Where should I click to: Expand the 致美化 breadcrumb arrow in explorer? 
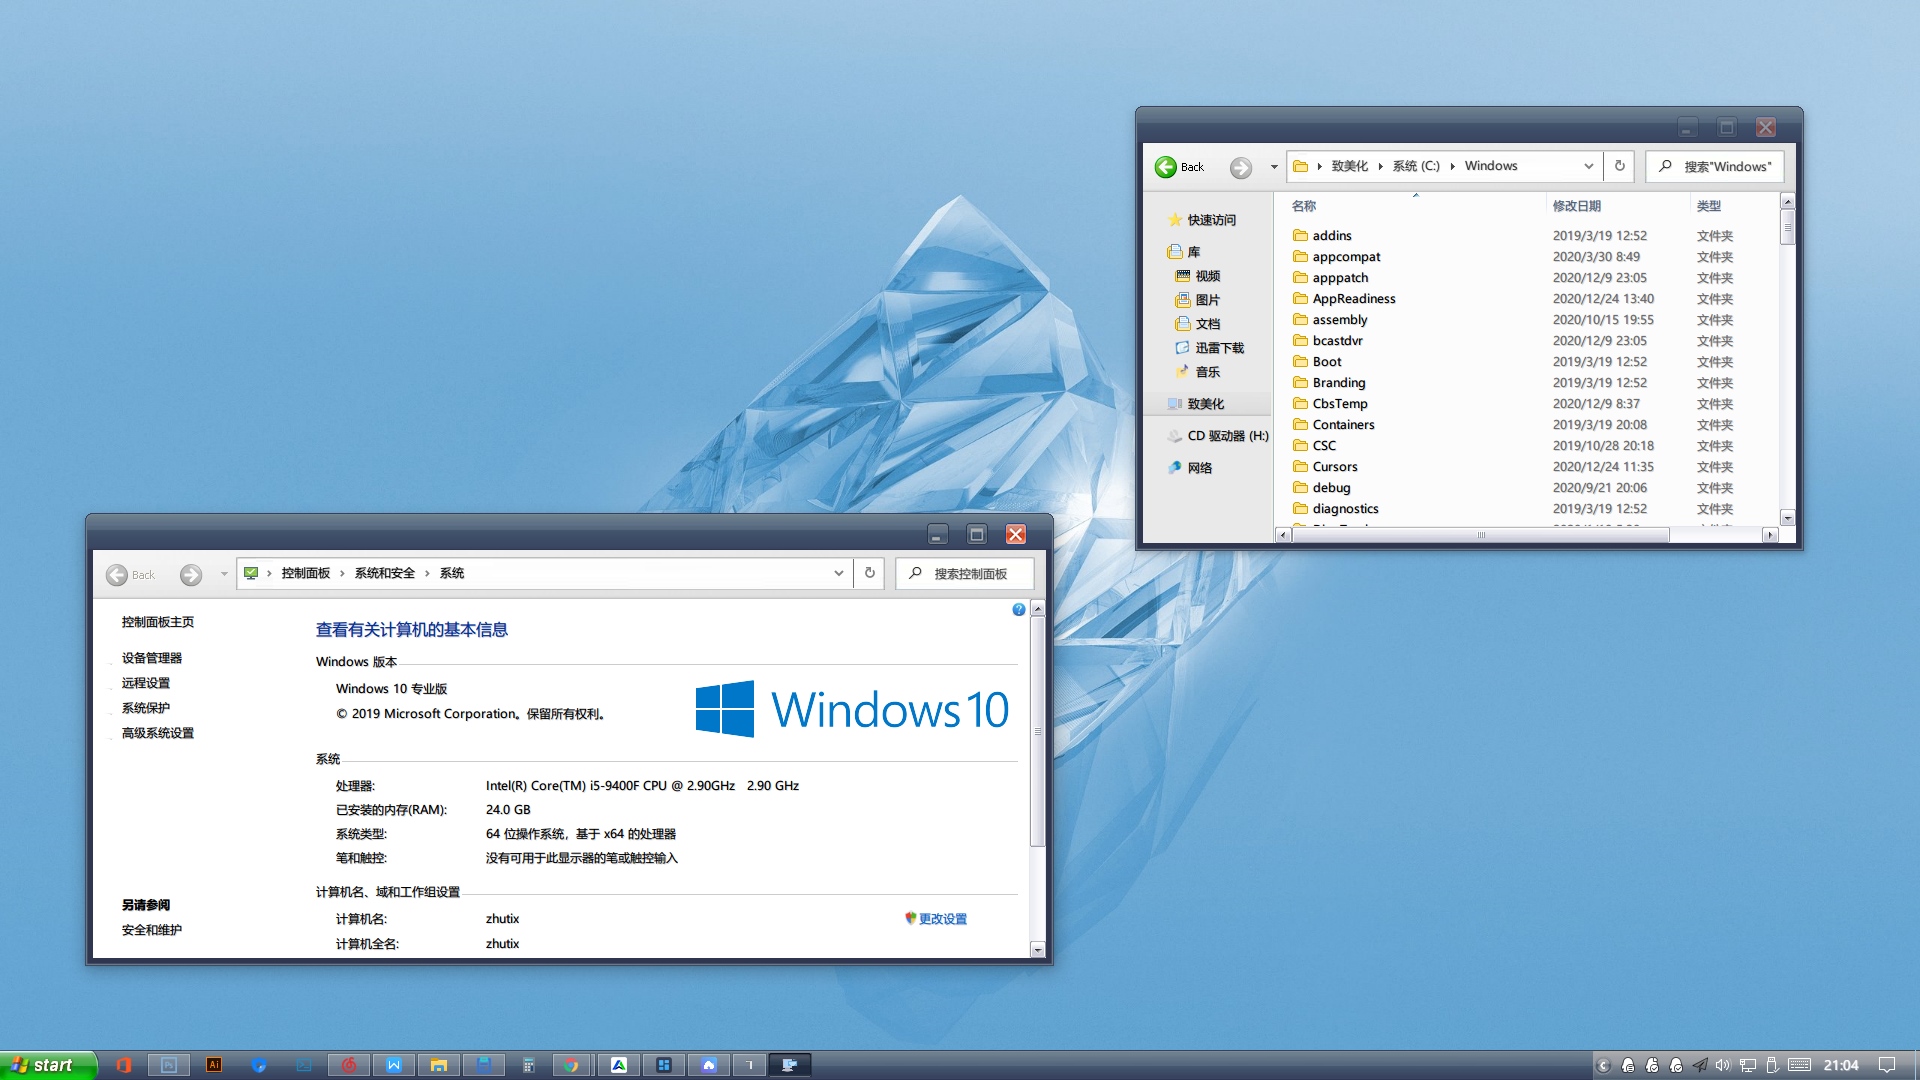[x=1380, y=166]
